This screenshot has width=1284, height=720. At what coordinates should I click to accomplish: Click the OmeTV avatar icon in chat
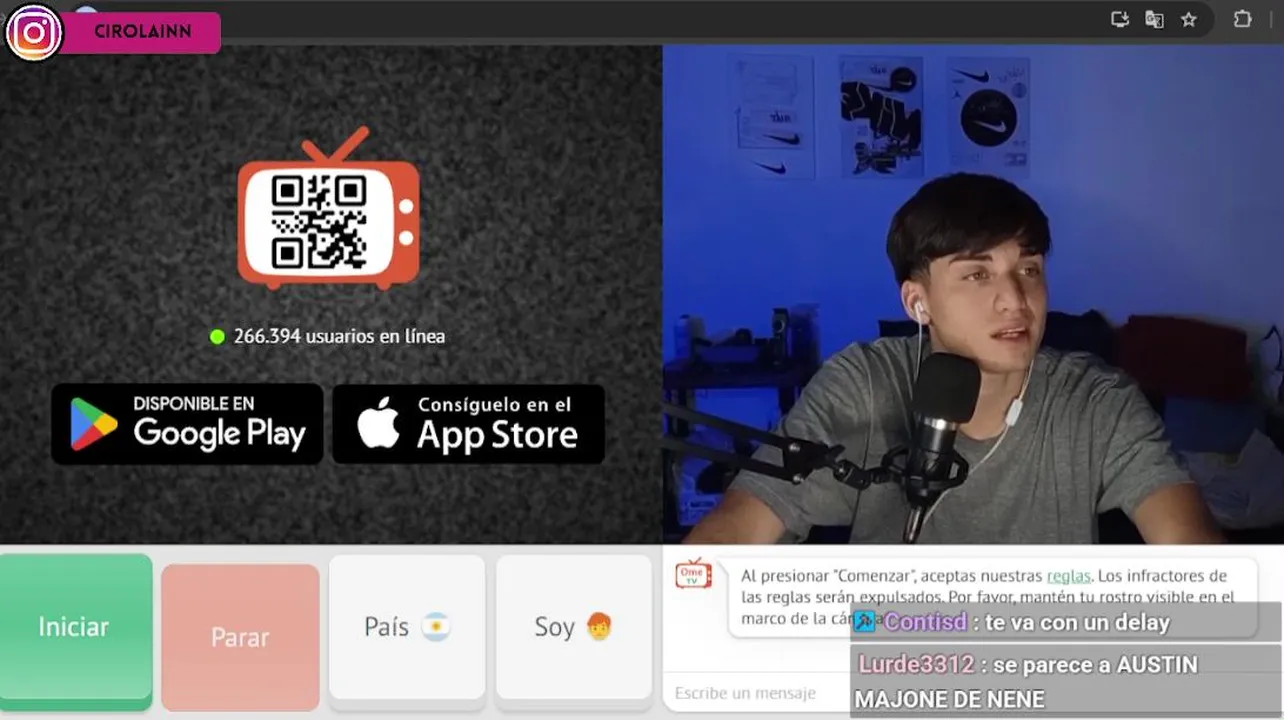click(693, 574)
